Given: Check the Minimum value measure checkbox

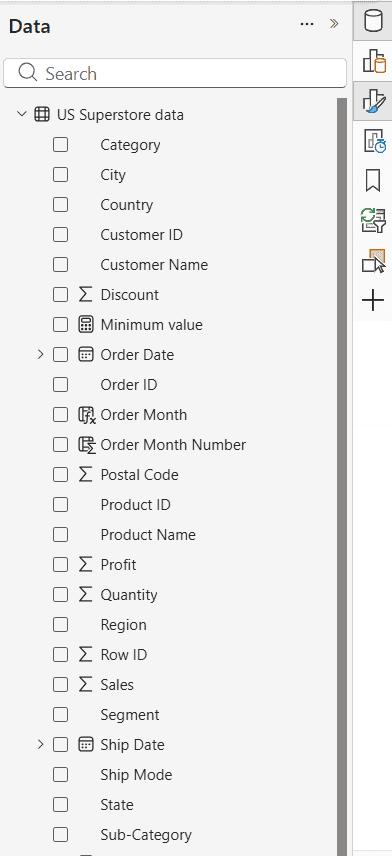Looking at the screenshot, I should tap(61, 325).
